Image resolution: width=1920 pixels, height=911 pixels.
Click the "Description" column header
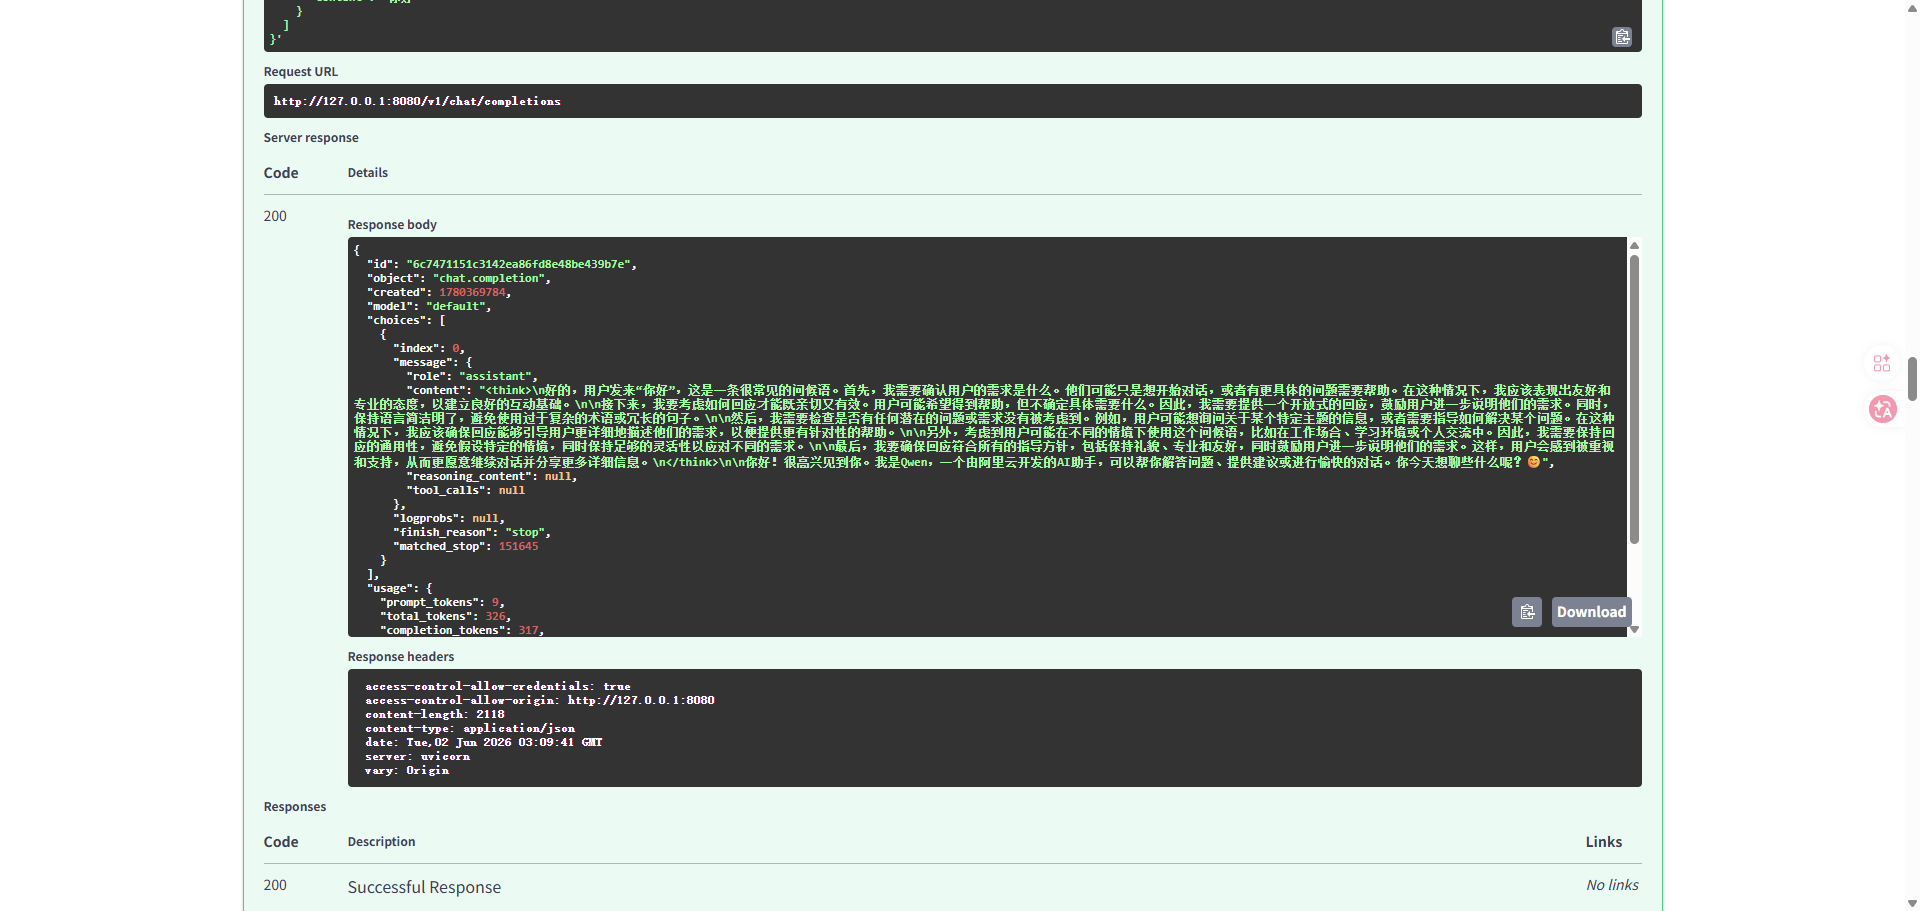pyautogui.click(x=382, y=842)
